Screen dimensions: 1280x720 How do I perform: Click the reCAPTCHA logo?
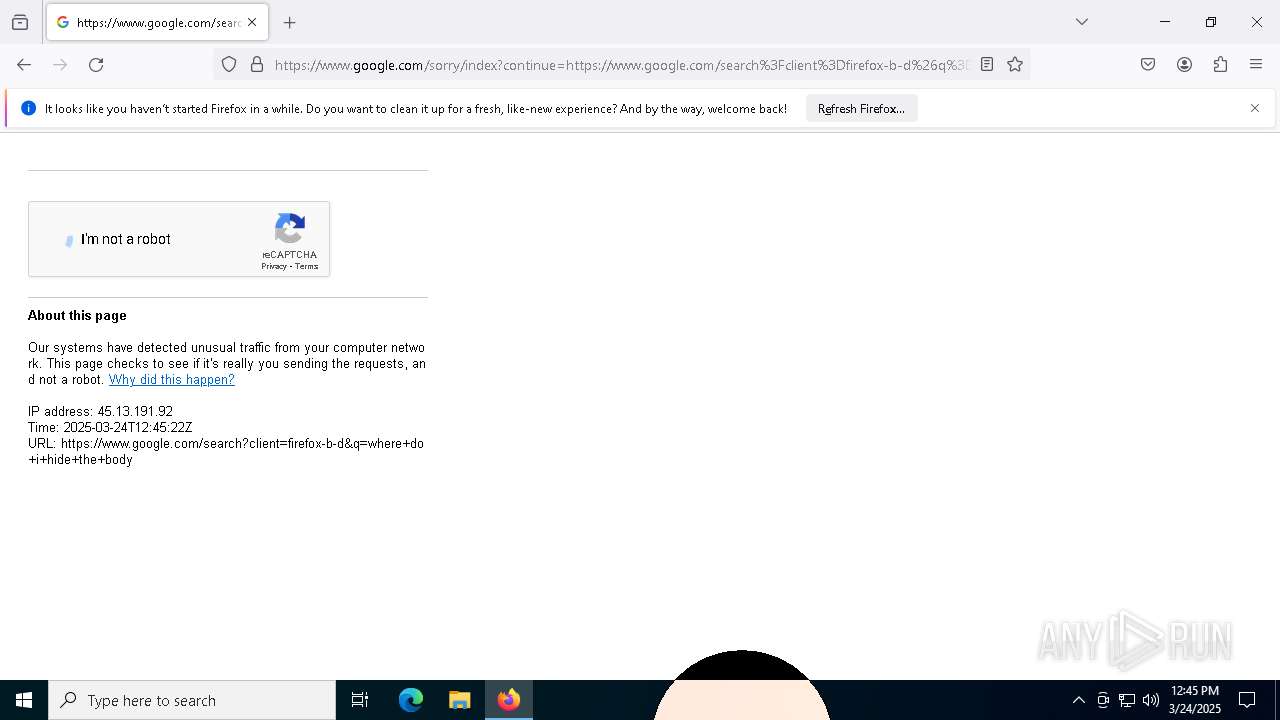(290, 229)
